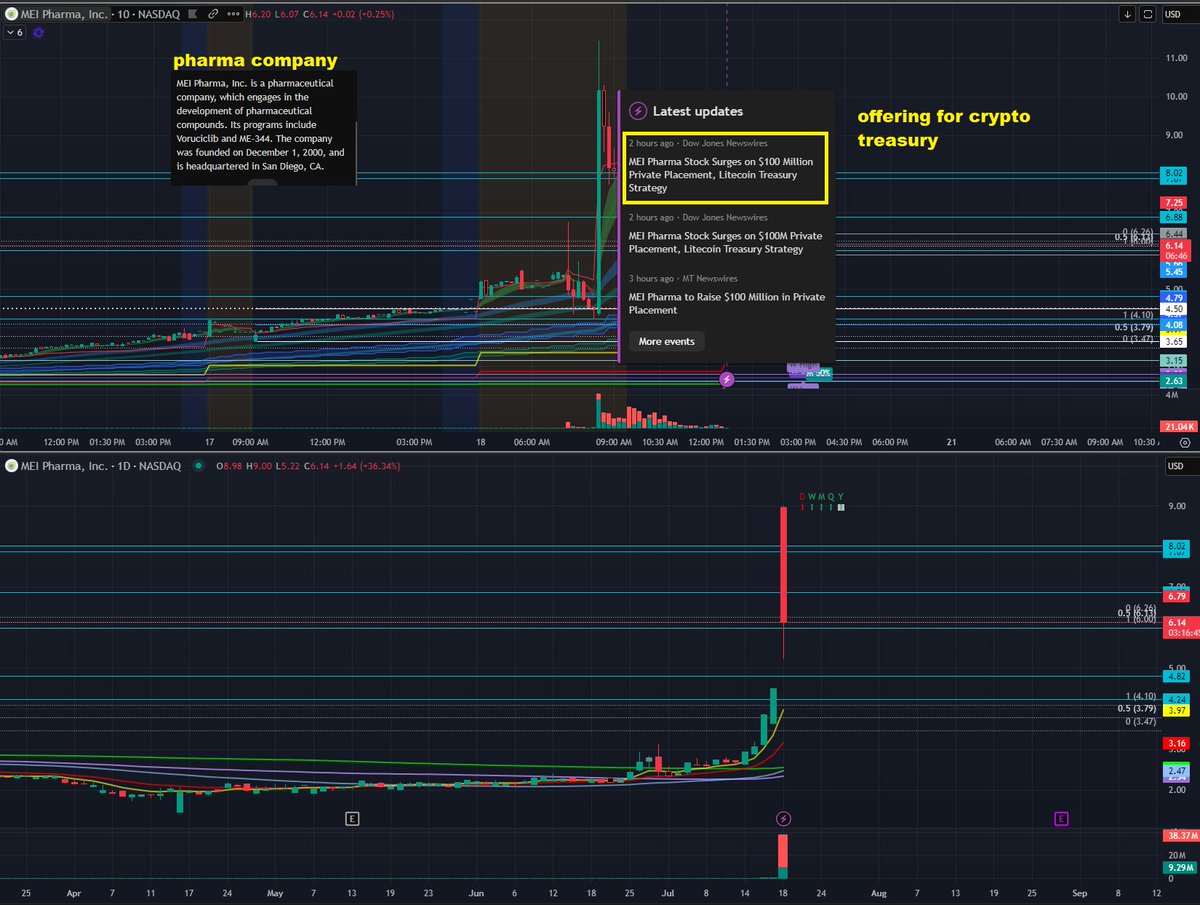Click the More events button
The image size is (1200, 905).
click(x=666, y=341)
